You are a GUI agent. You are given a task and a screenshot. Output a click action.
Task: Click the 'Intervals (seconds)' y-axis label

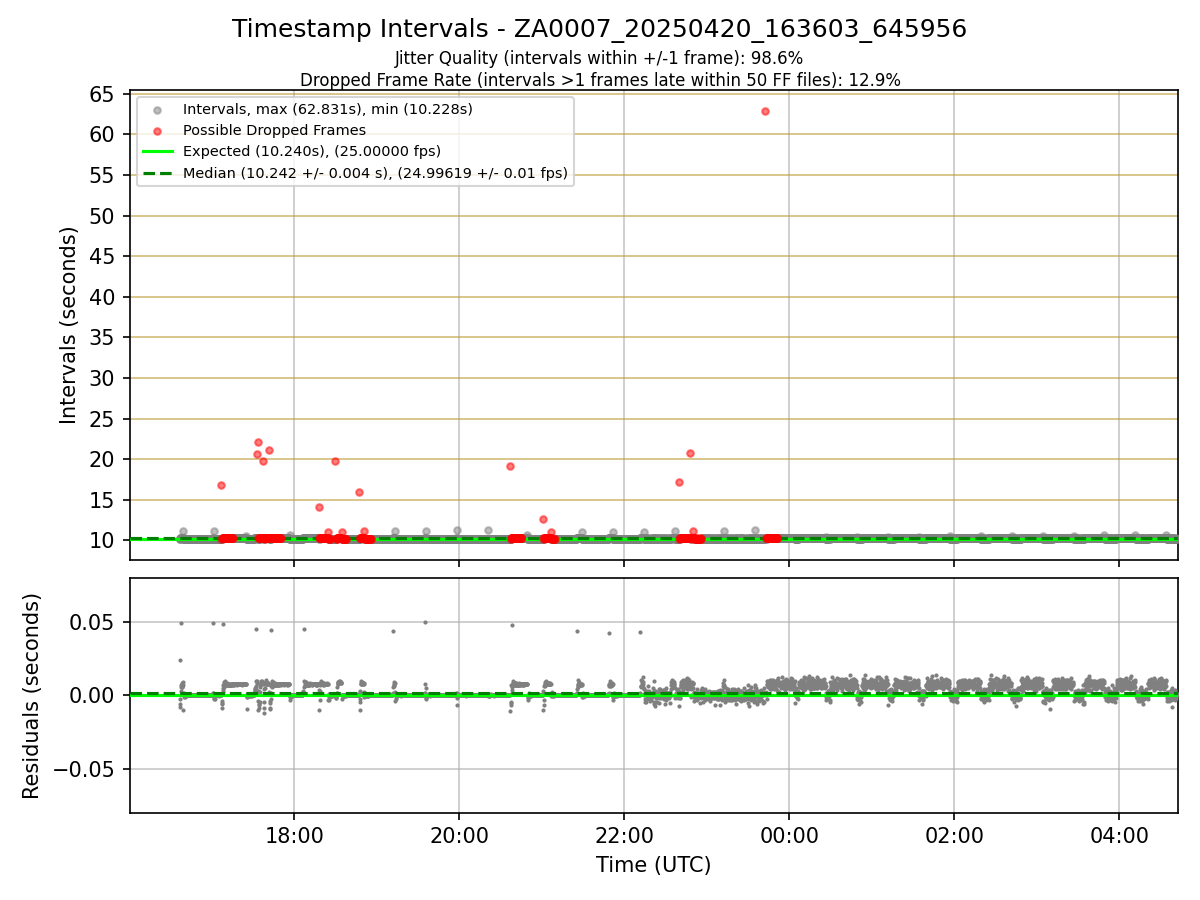pyautogui.click(x=68, y=325)
